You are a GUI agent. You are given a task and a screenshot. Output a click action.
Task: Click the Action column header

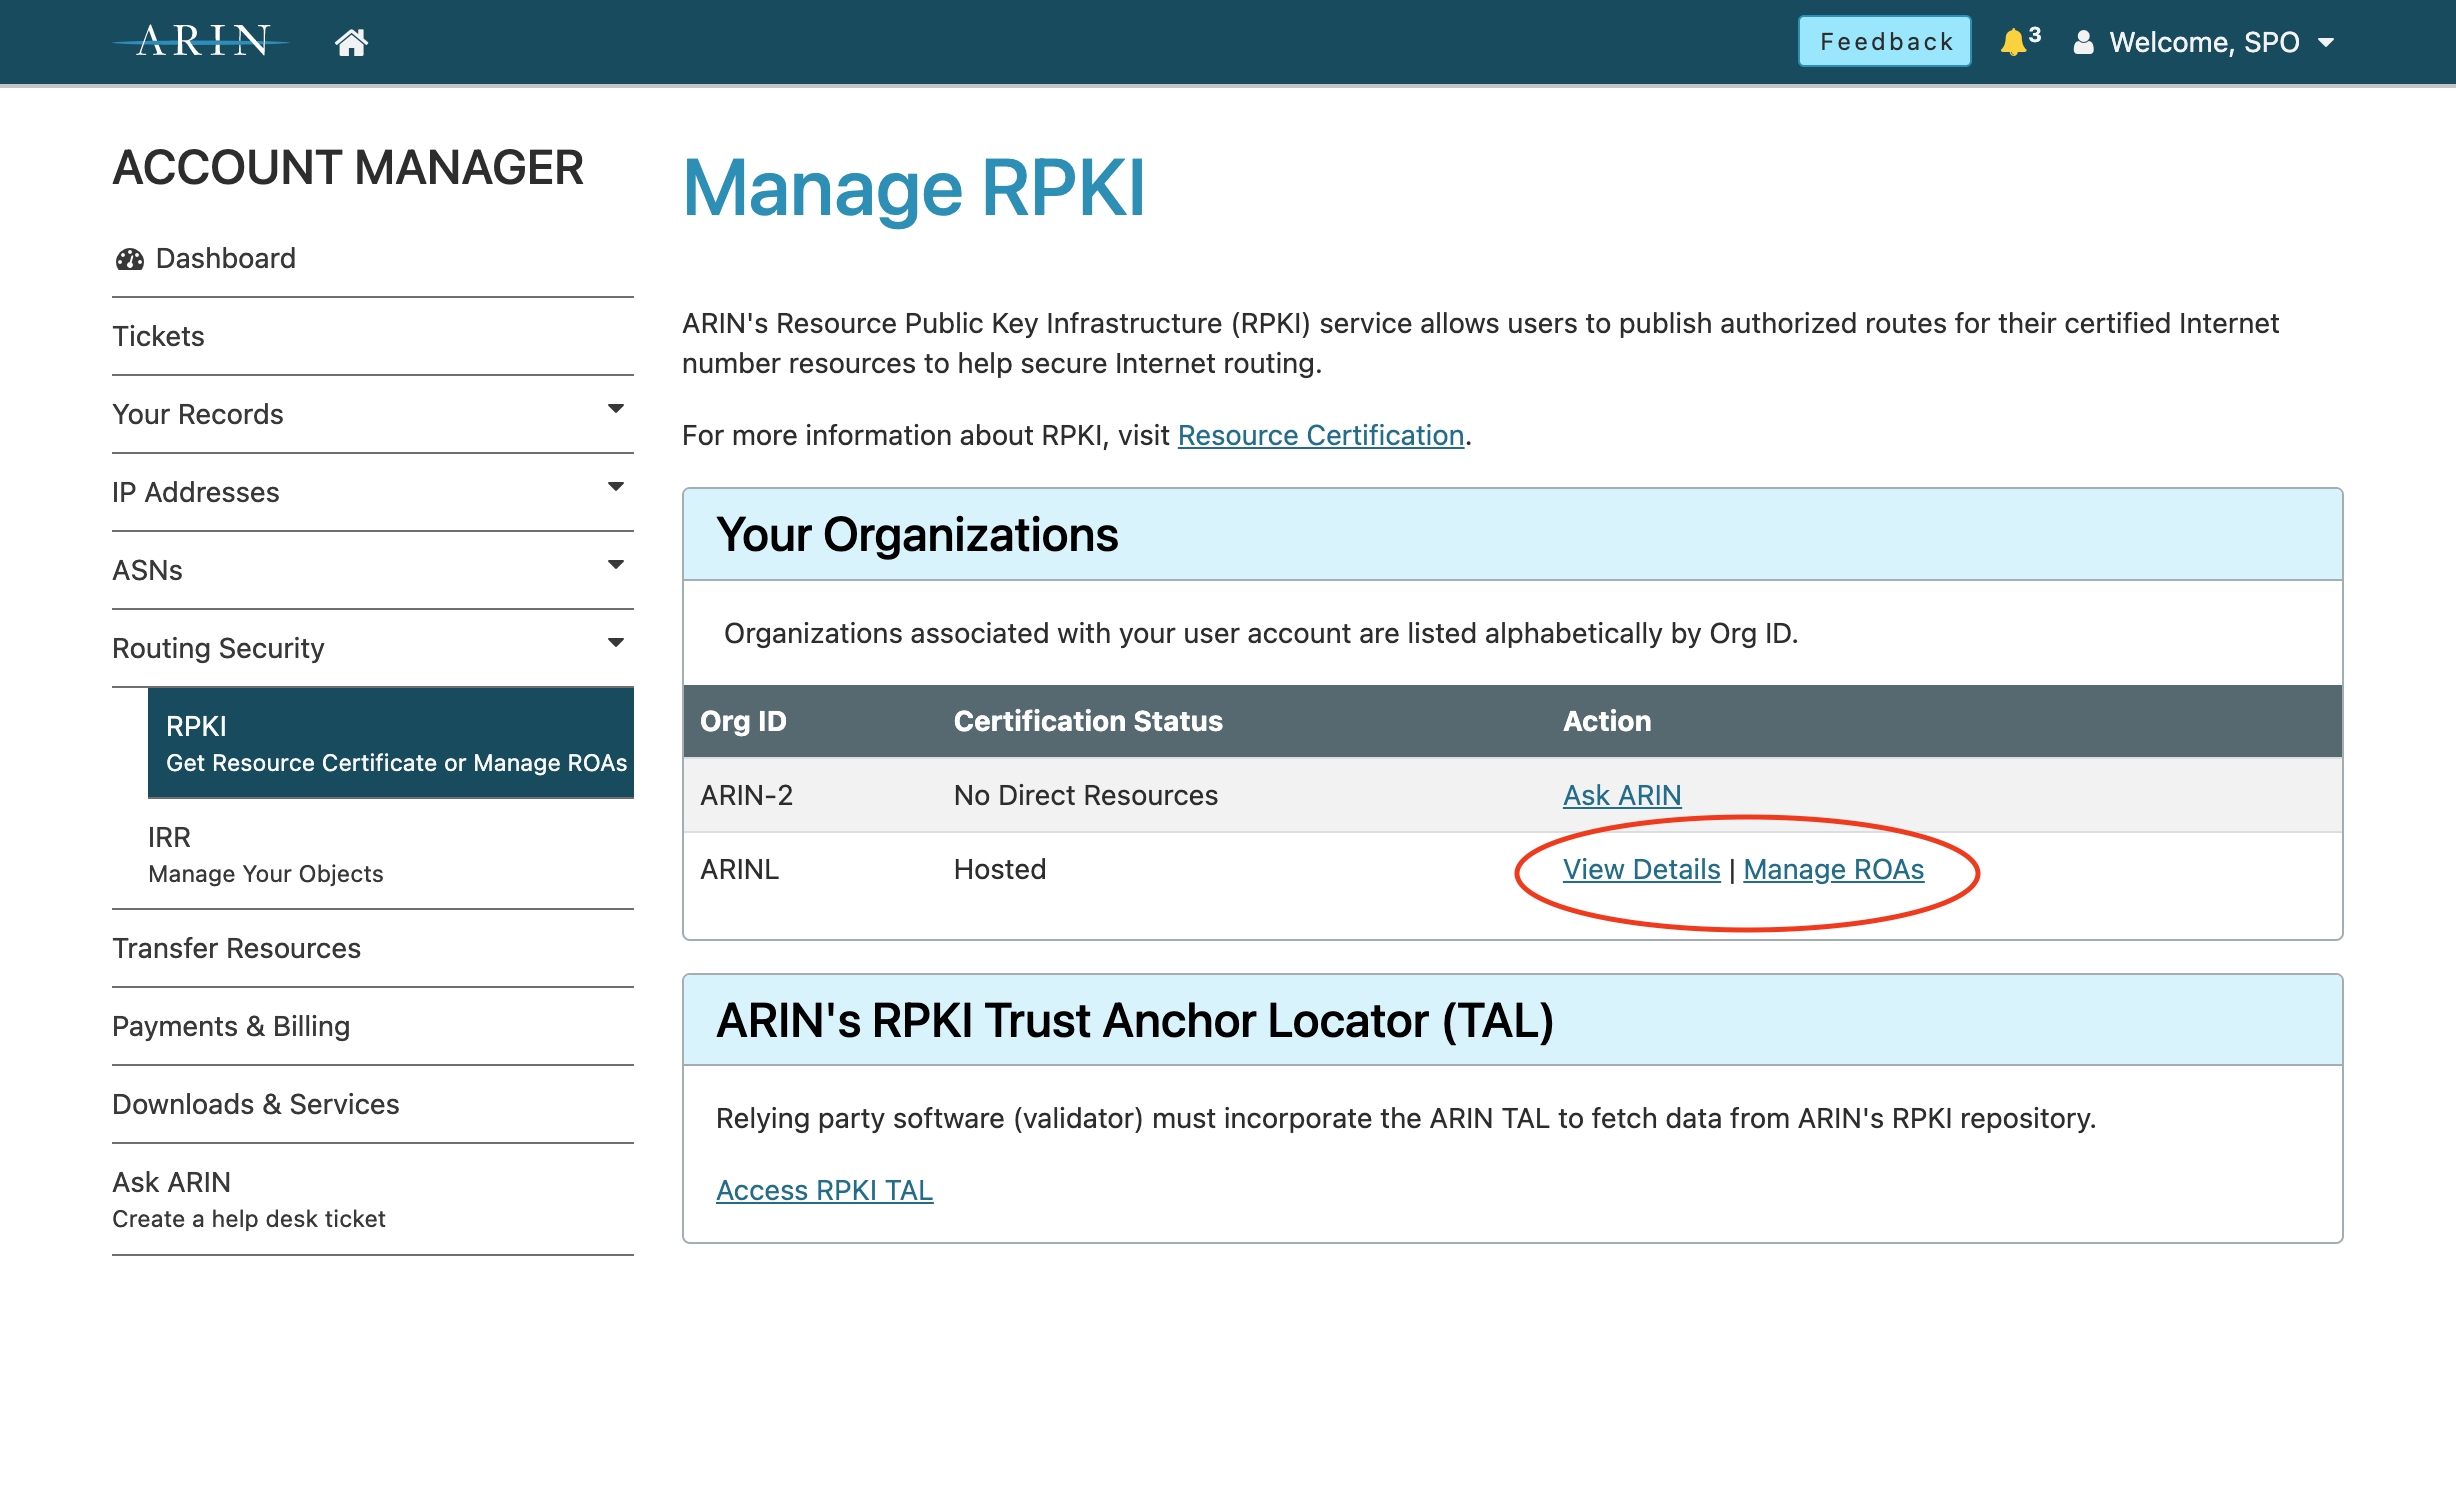pyautogui.click(x=1607, y=721)
